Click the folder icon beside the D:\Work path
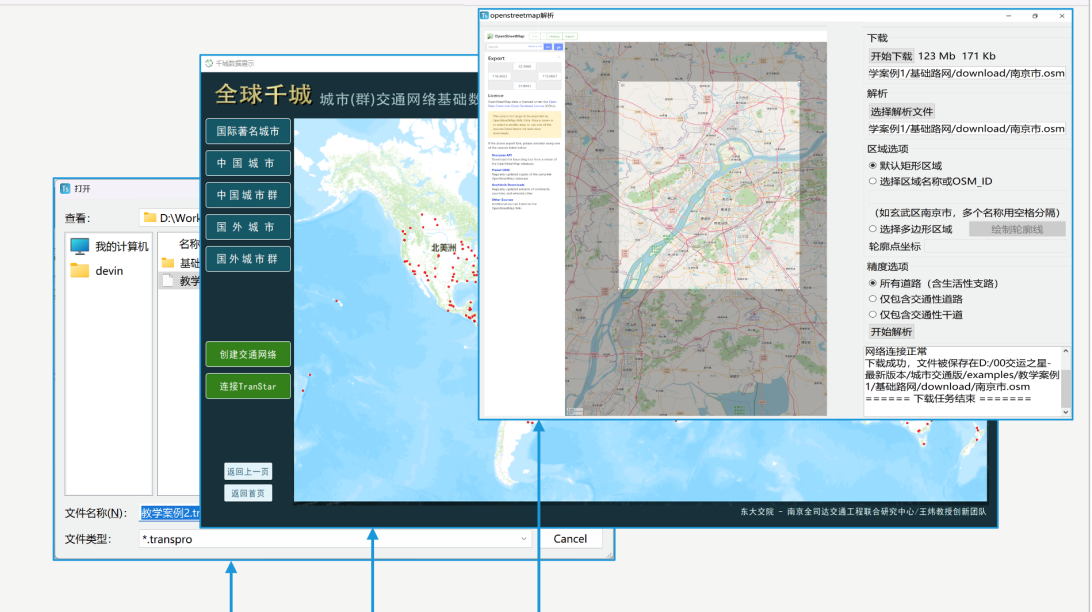This screenshot has width=1092, height=612. tap(150, 217)
